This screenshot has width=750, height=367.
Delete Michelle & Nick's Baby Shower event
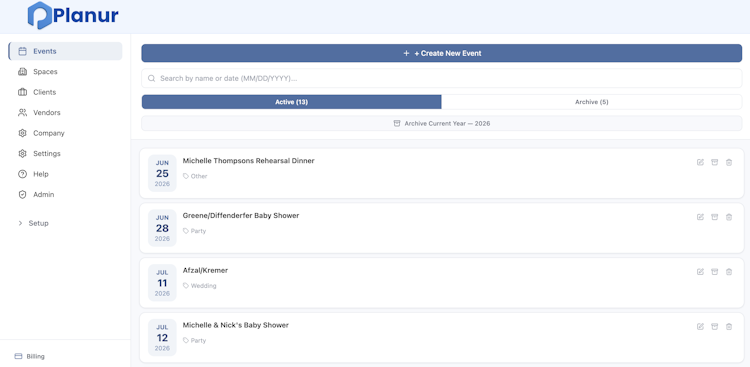(x=729, y=326)
